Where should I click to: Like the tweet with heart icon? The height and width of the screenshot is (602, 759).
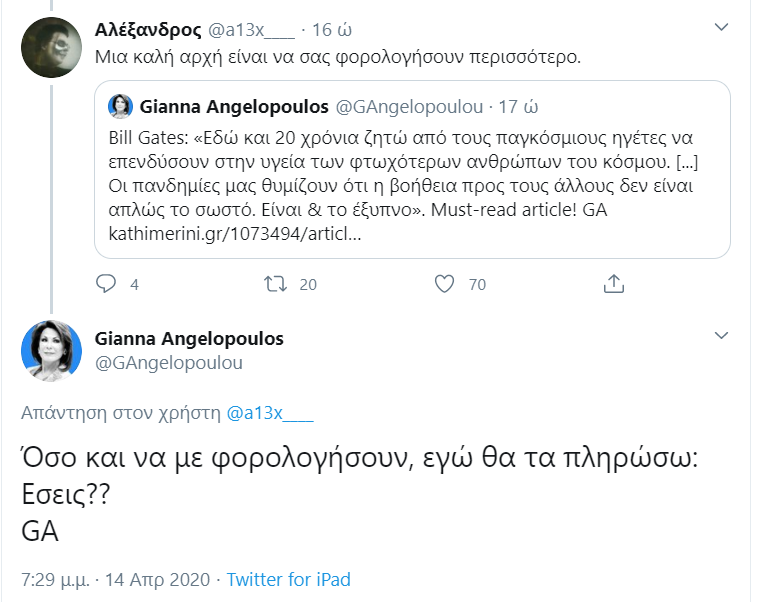[x=445, y=284]
